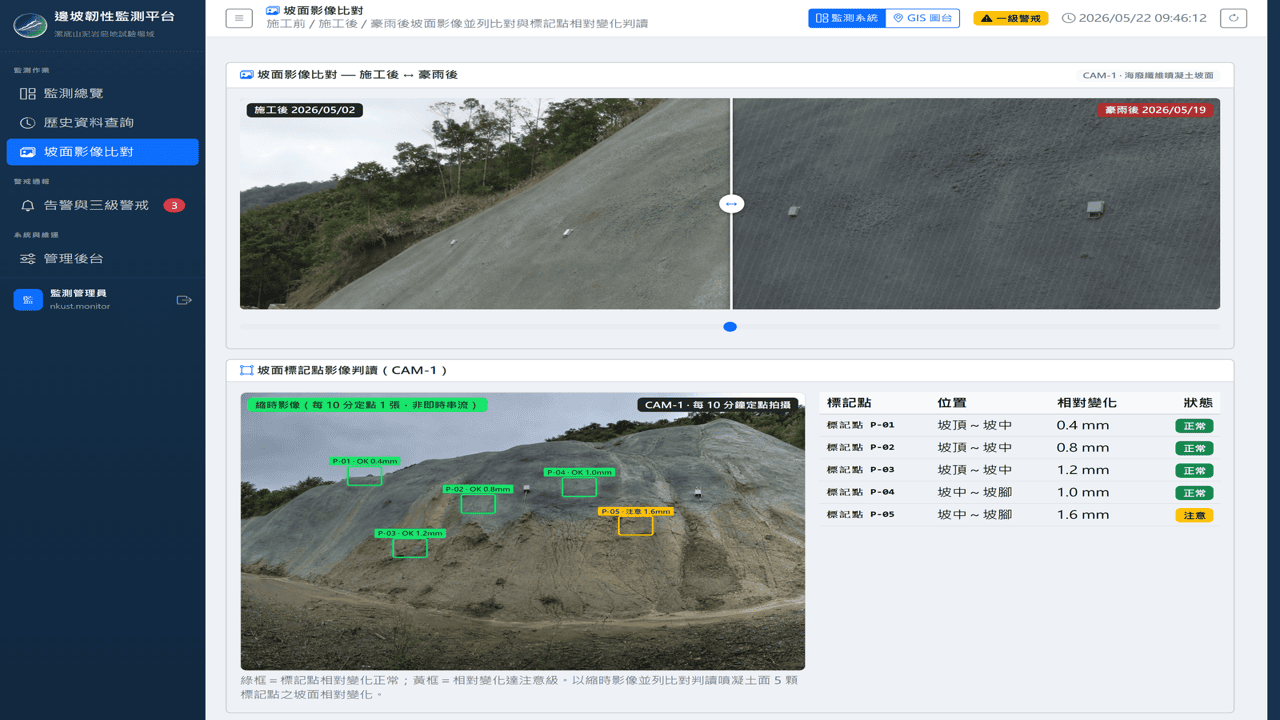Click the bell icon for 告警與三級警戒
The height and width of the screenshot is (720, 1280).
[x=28, y=205]
